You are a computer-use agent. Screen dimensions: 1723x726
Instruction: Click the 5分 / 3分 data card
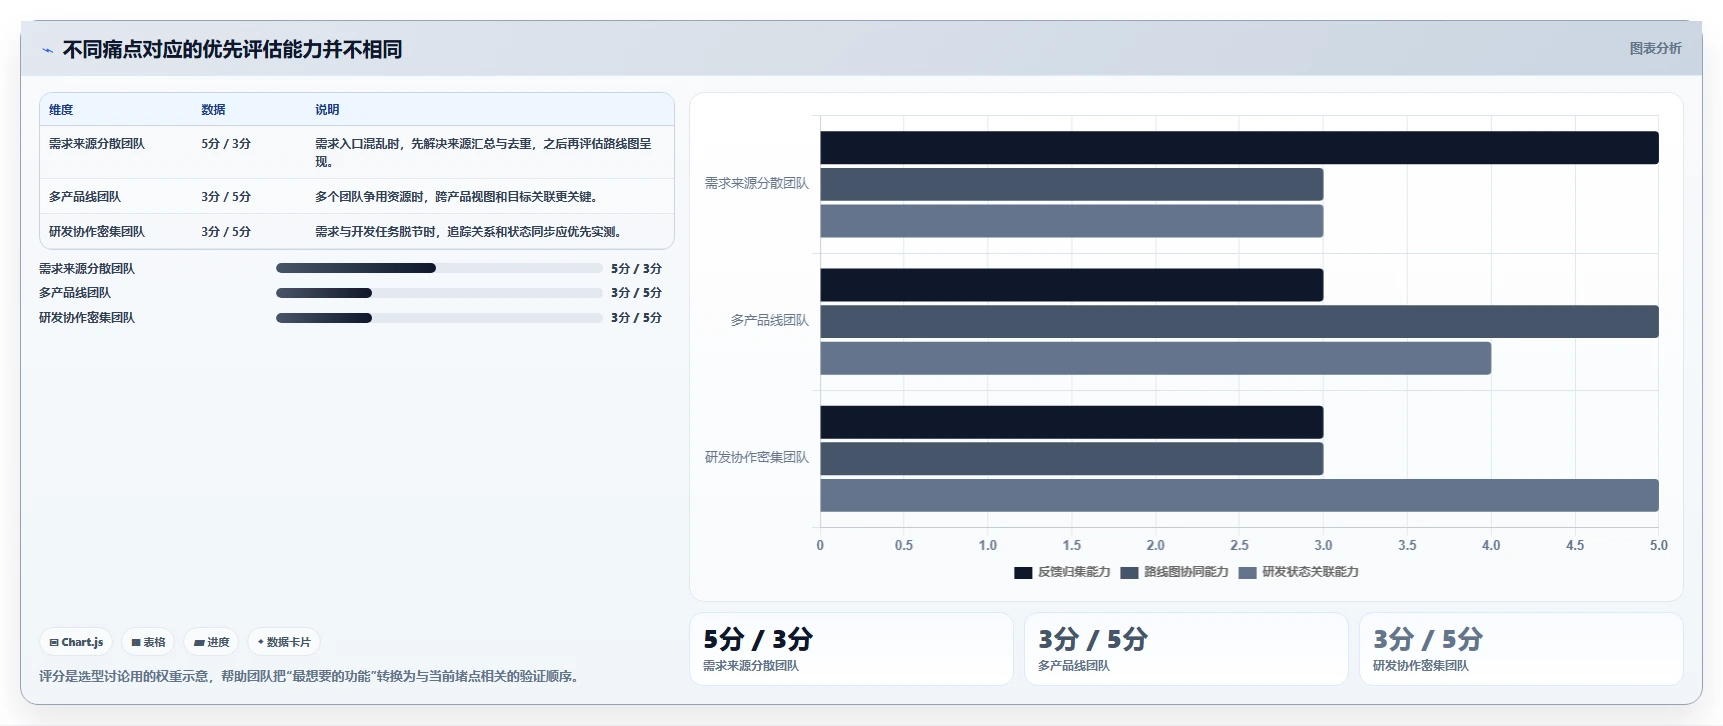point(851,649)
